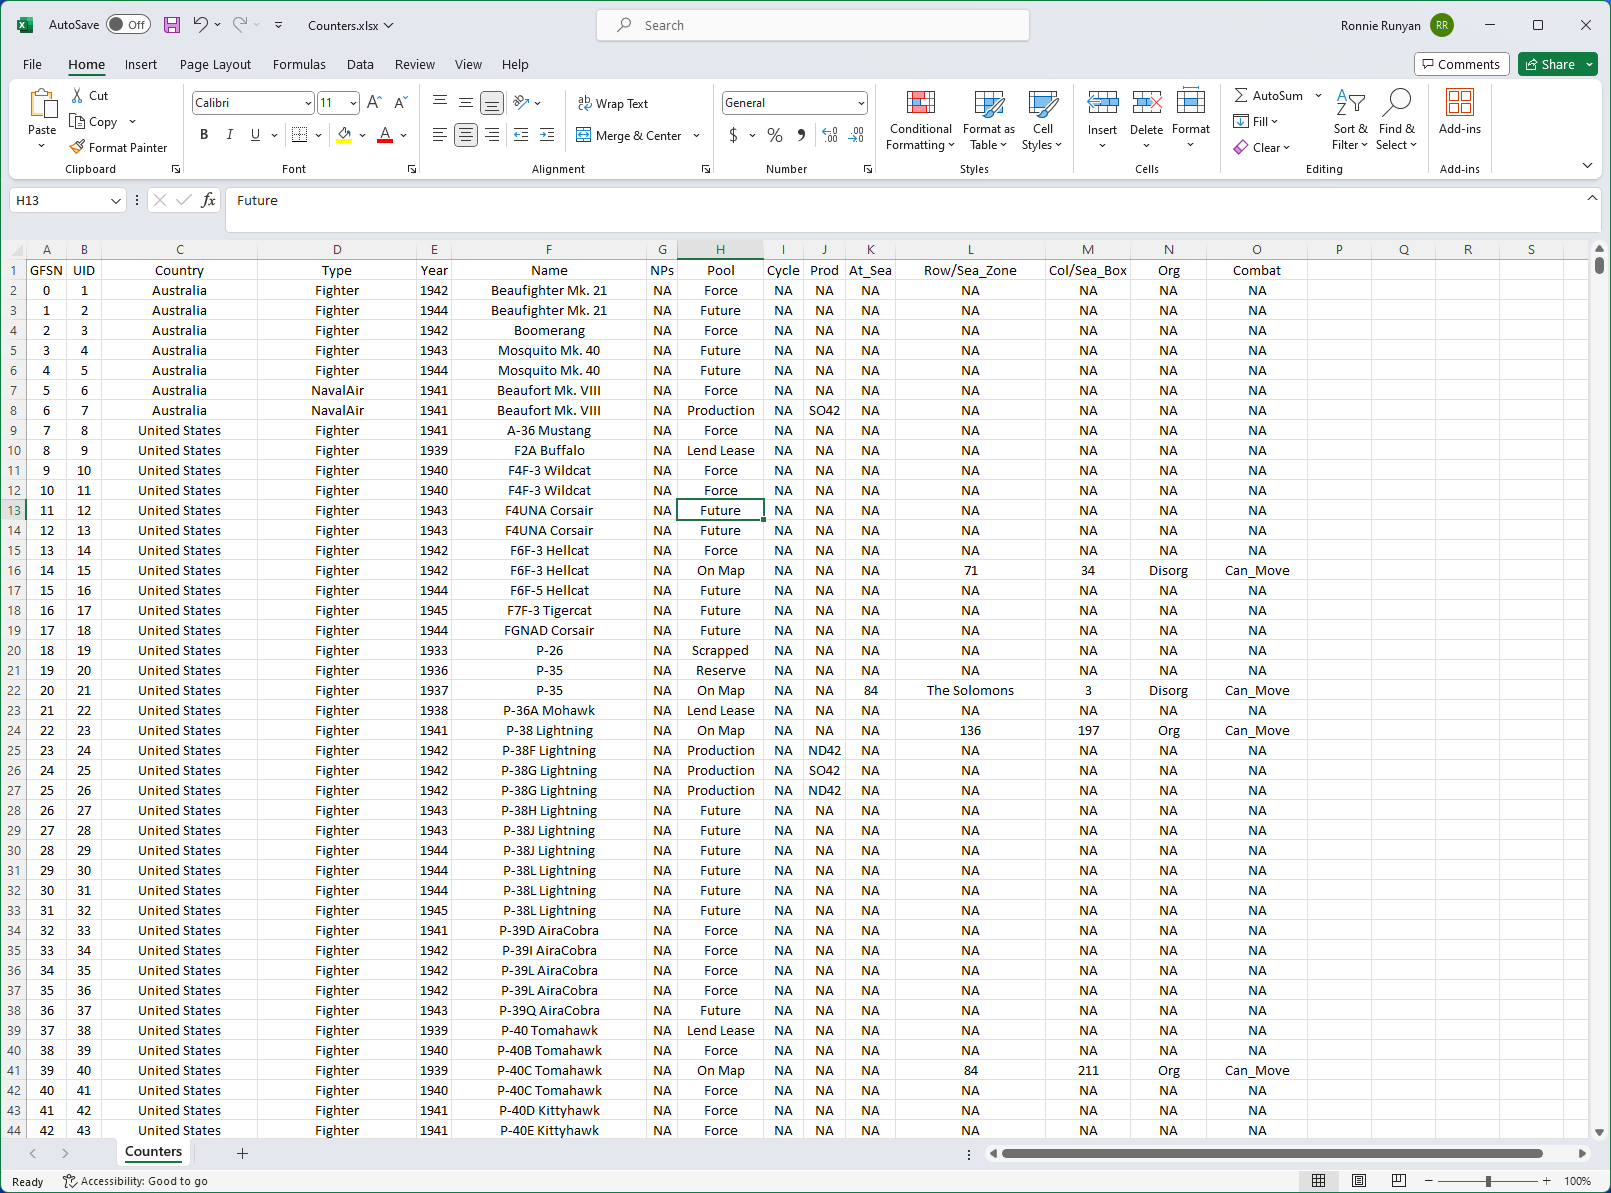Click the Redo arrow icon
Viewport: 1611px width, 1193px height.
(x=240, y=25)
